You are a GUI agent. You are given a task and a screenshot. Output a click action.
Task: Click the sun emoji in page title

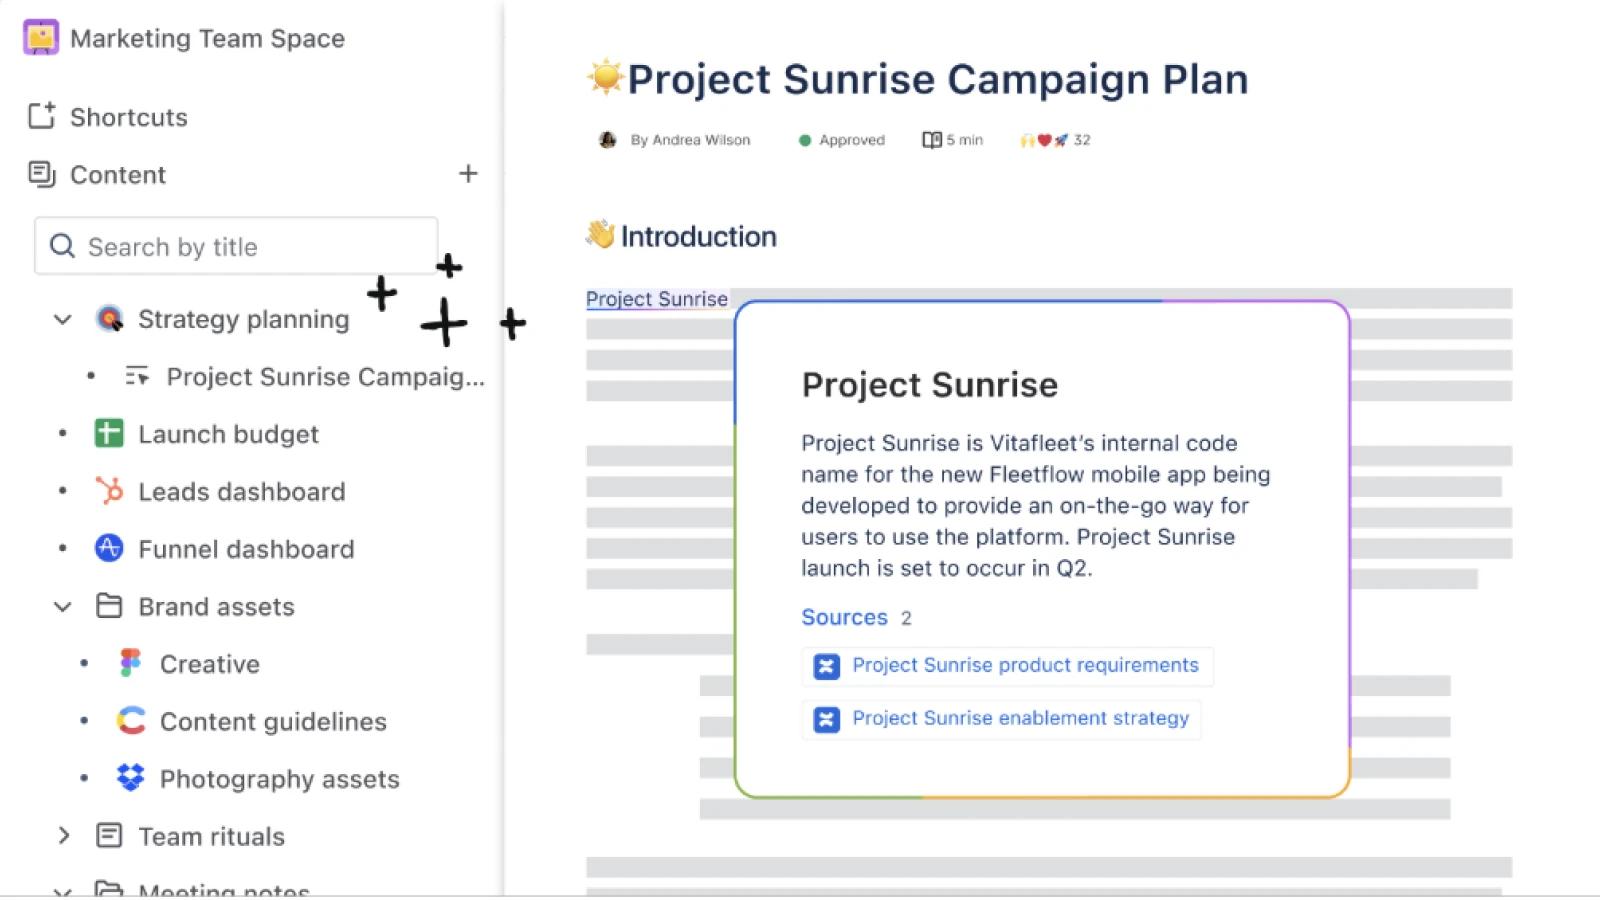(605, 77)
